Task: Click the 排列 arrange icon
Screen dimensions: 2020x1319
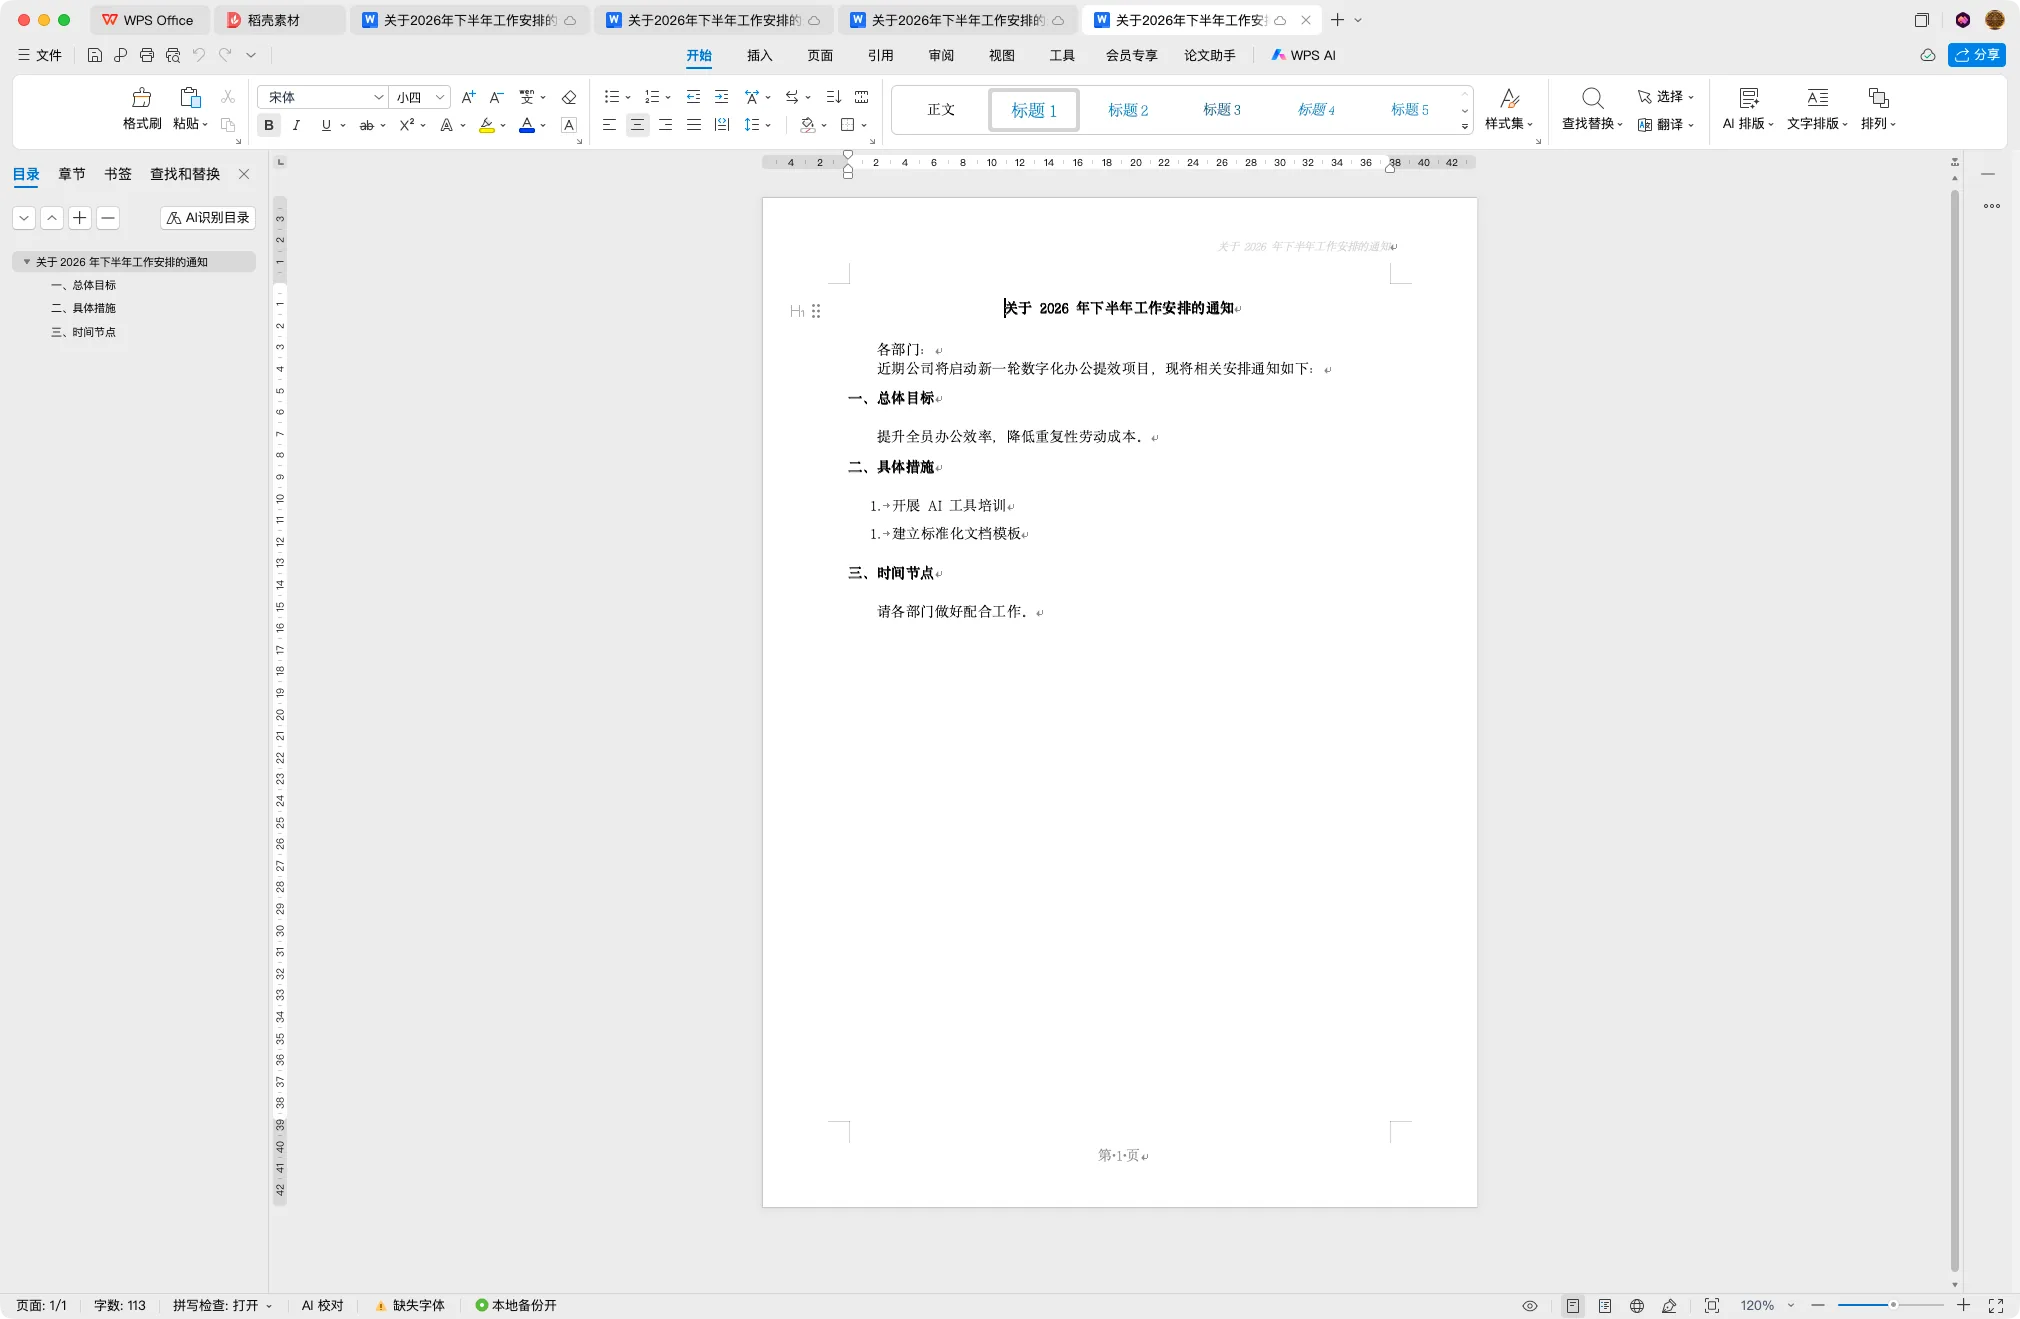Action: [1878, 97]
